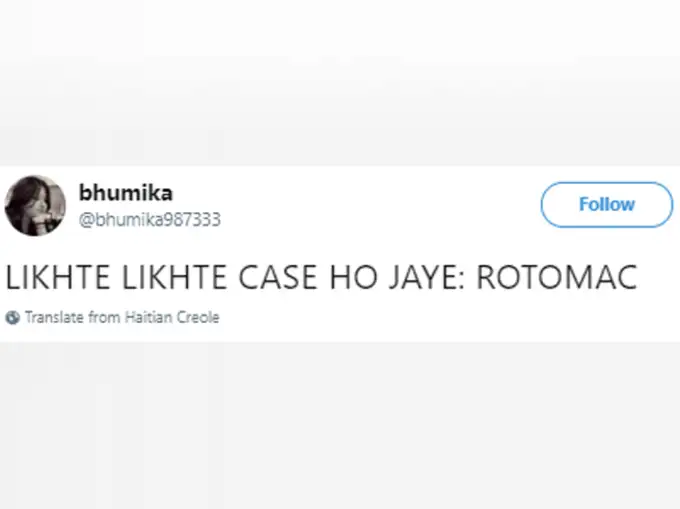The width and height of the screenshot is (680, 509).
Task: Click the blue outline border of the Follow button
Action: pyautogui.click(x=607, y=183)
